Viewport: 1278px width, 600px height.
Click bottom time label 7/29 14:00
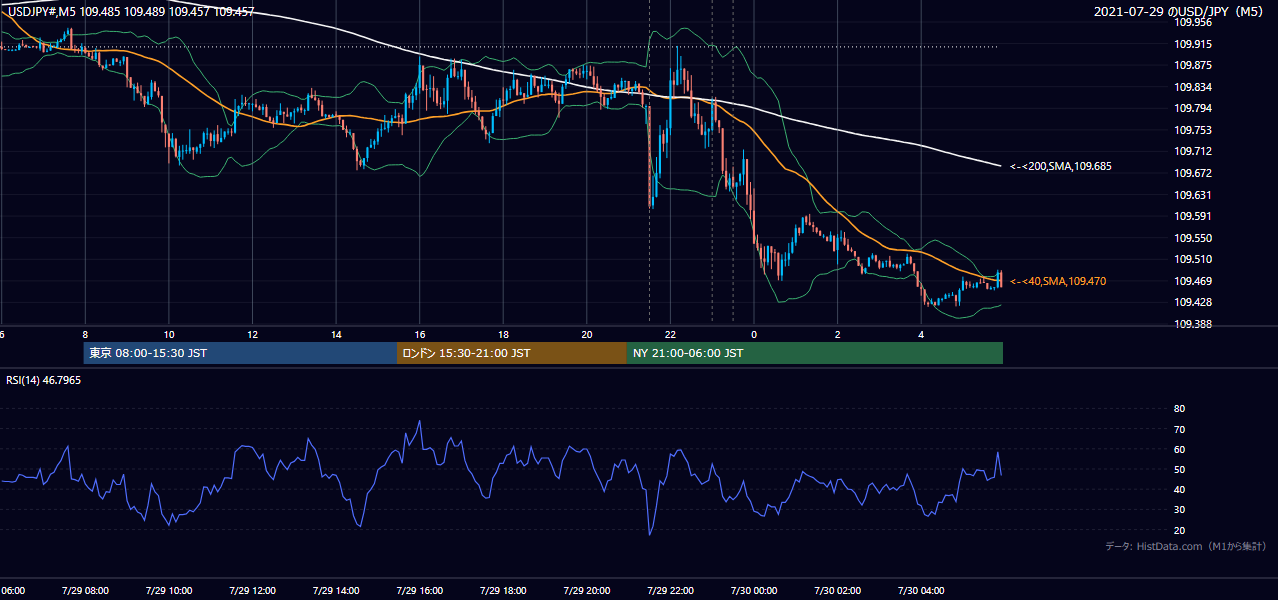point(336,591)
